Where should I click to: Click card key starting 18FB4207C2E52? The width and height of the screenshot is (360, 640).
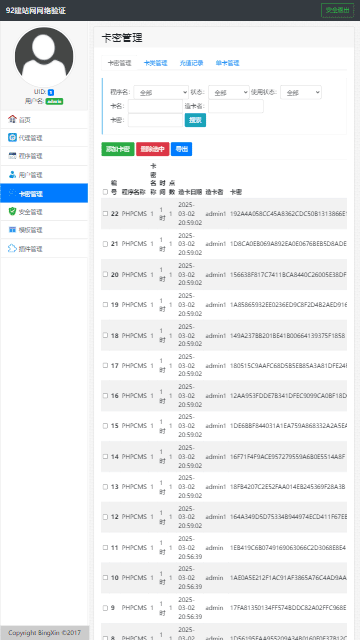288,487
